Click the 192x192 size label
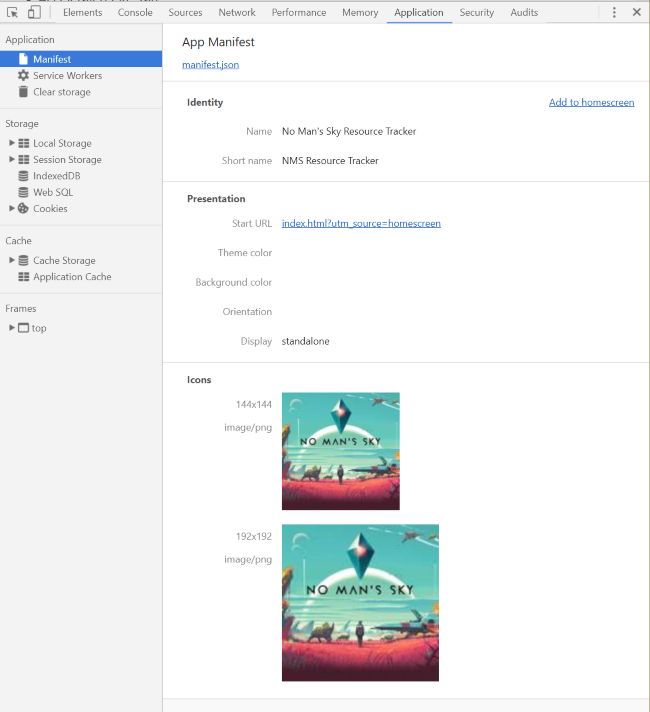The height and width of the screenshot is (712, 650). pyautogui.click(x=253, y=537)
